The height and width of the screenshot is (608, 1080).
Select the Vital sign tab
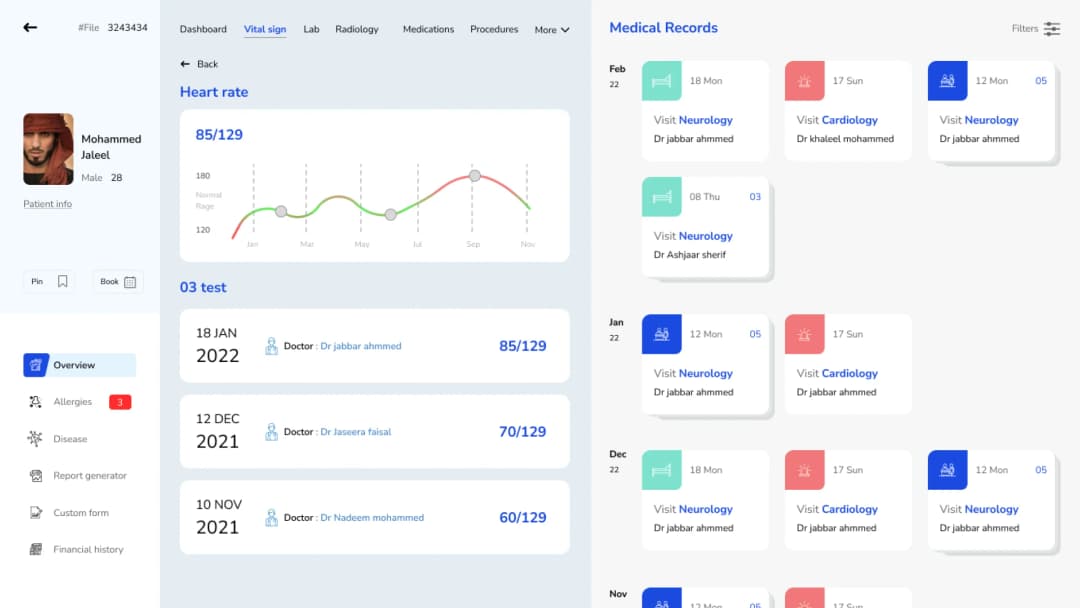(x=264, y=29)
